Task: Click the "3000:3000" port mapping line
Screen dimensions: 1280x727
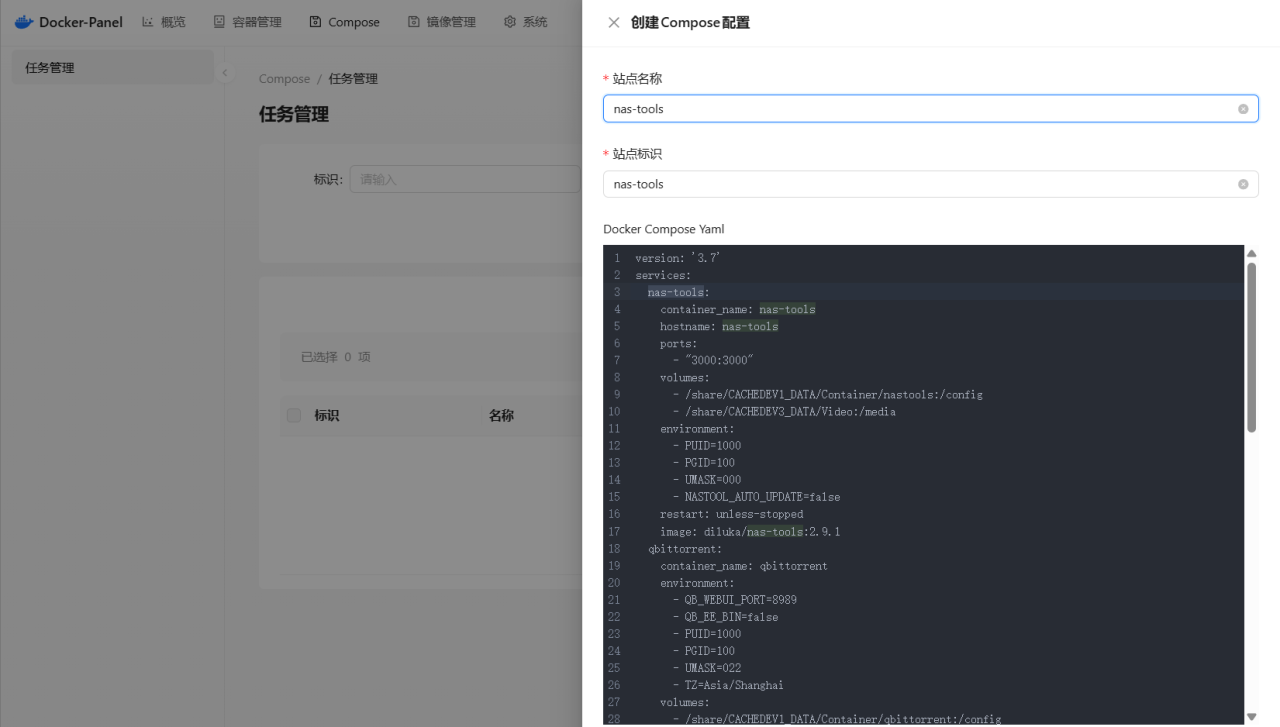Action: [x=713, y=360]
